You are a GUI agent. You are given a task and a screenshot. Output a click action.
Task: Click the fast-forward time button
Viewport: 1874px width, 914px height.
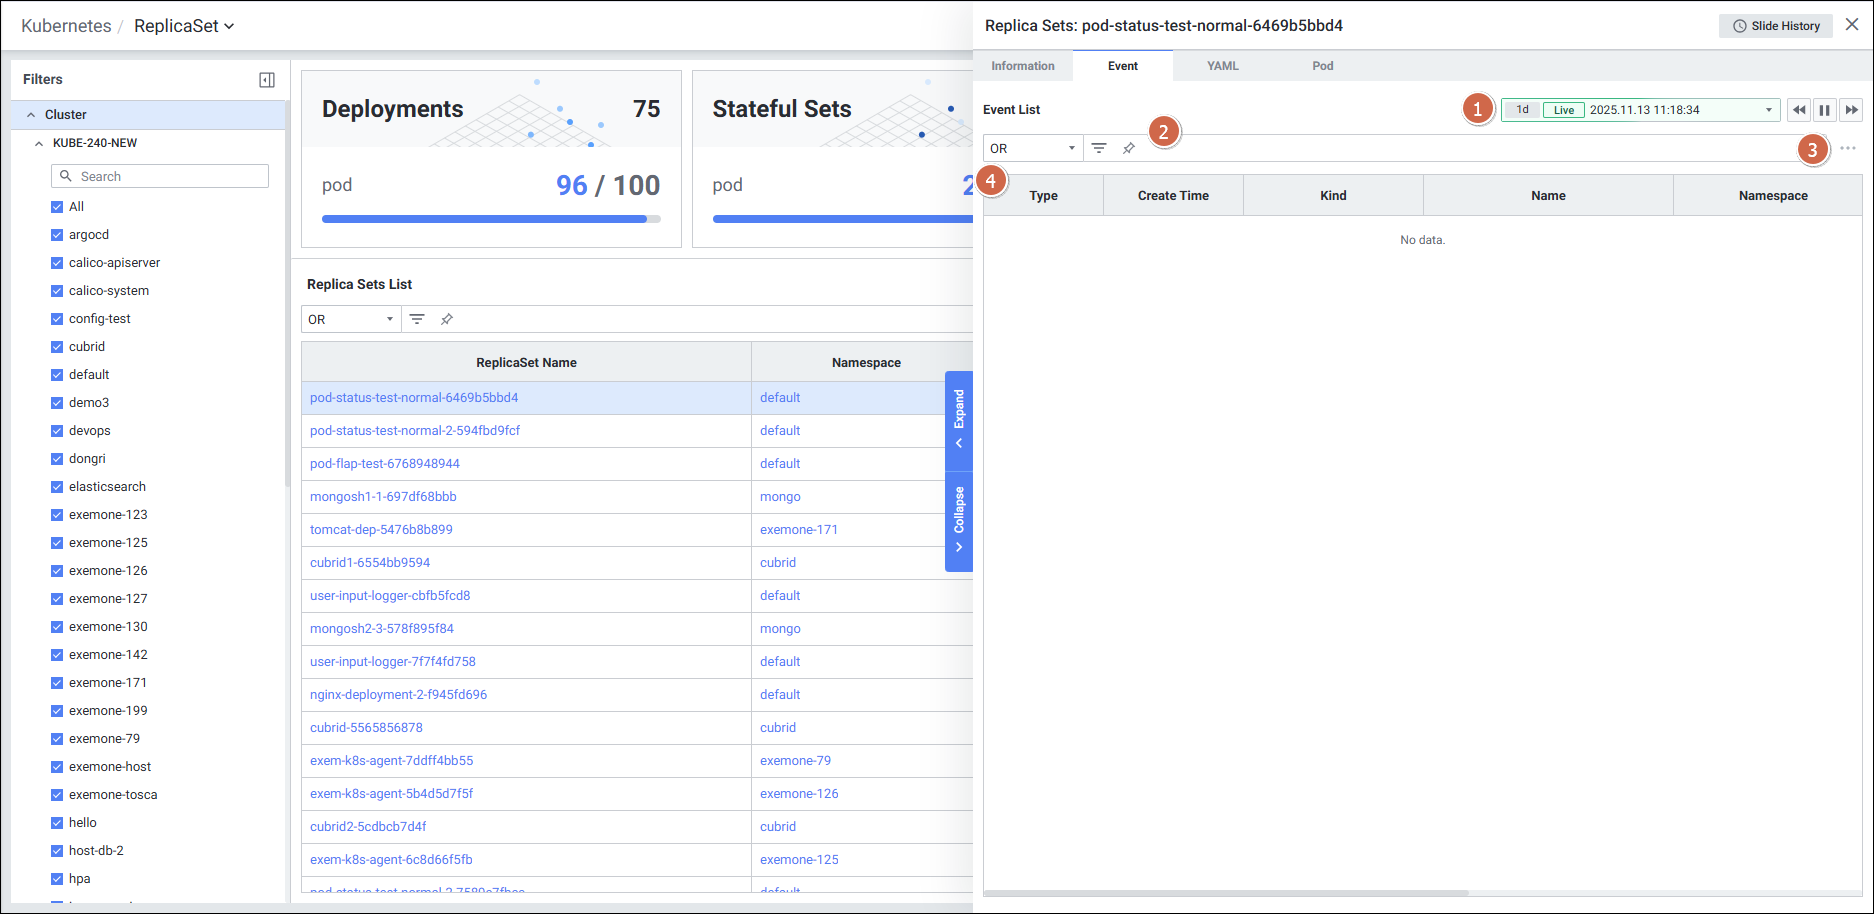(1851, 110)
